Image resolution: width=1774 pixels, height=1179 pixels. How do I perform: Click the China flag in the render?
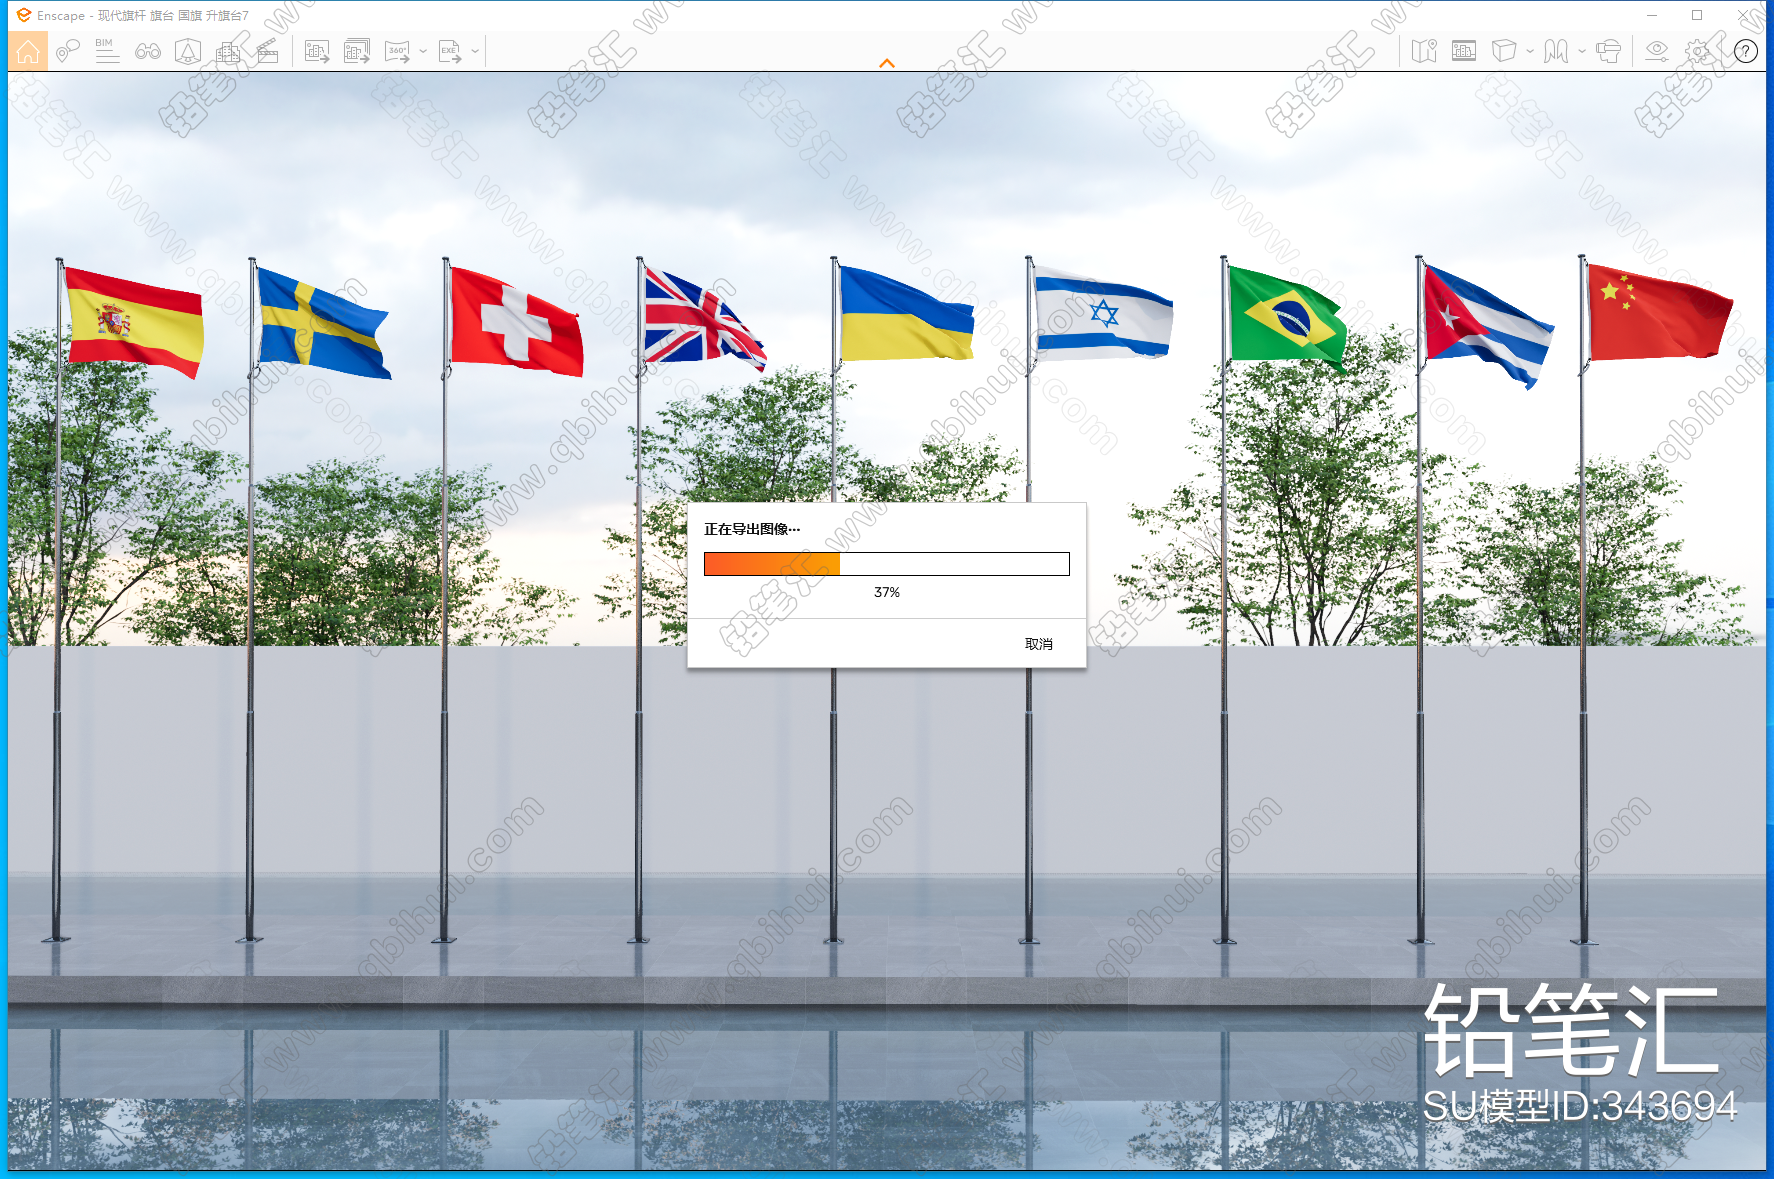click(x=1658, y=312)
